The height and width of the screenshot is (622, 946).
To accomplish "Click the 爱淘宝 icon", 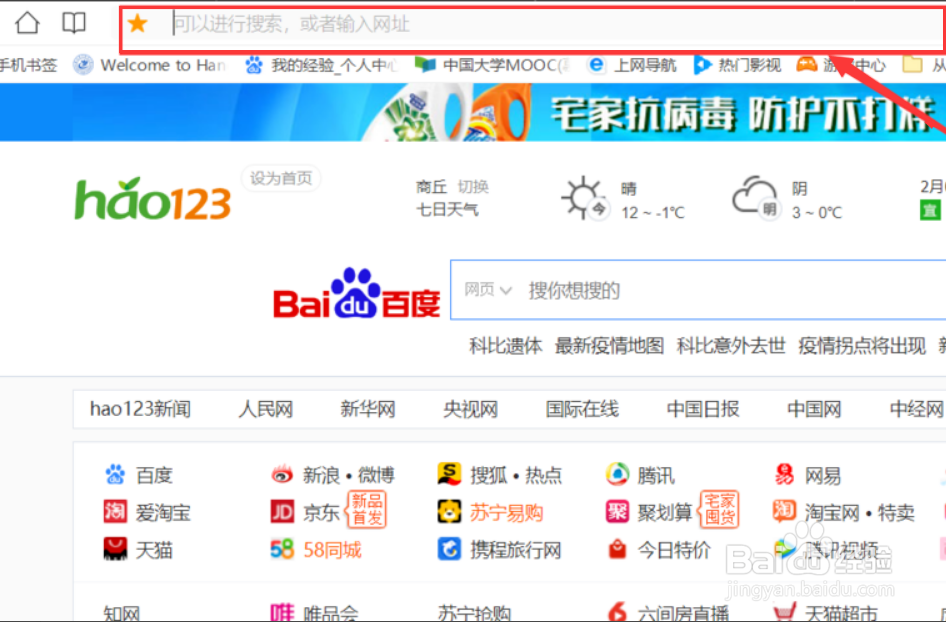I will pos(115,512).
